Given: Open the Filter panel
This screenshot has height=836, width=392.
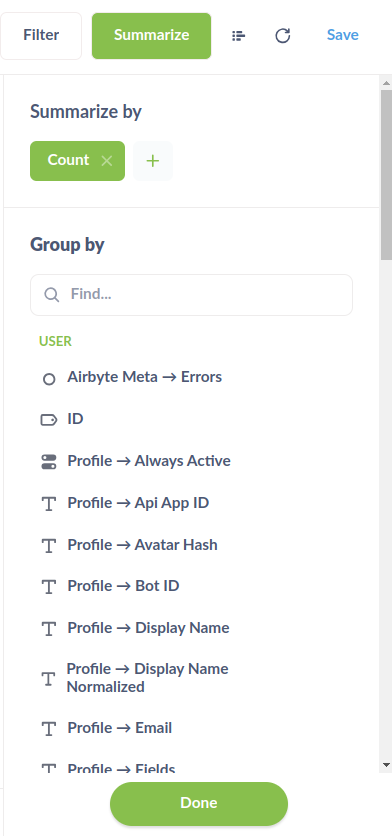Looking at the screenshot, I should click(41, 36).
